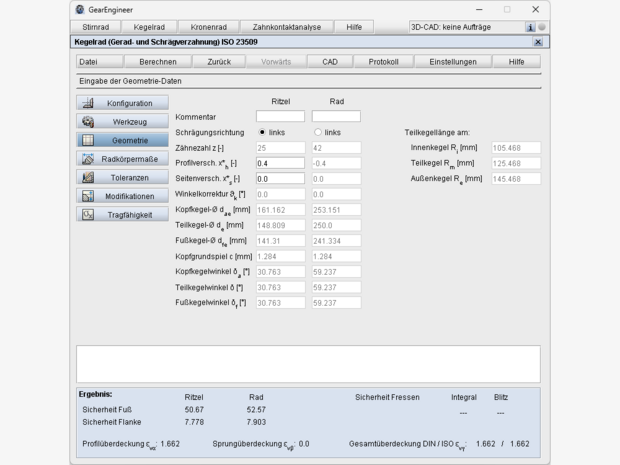This screenshot has width=620, height=465.
Task: Click Profilverschiebung Ritzel field with 0.4
Action: 280,162
